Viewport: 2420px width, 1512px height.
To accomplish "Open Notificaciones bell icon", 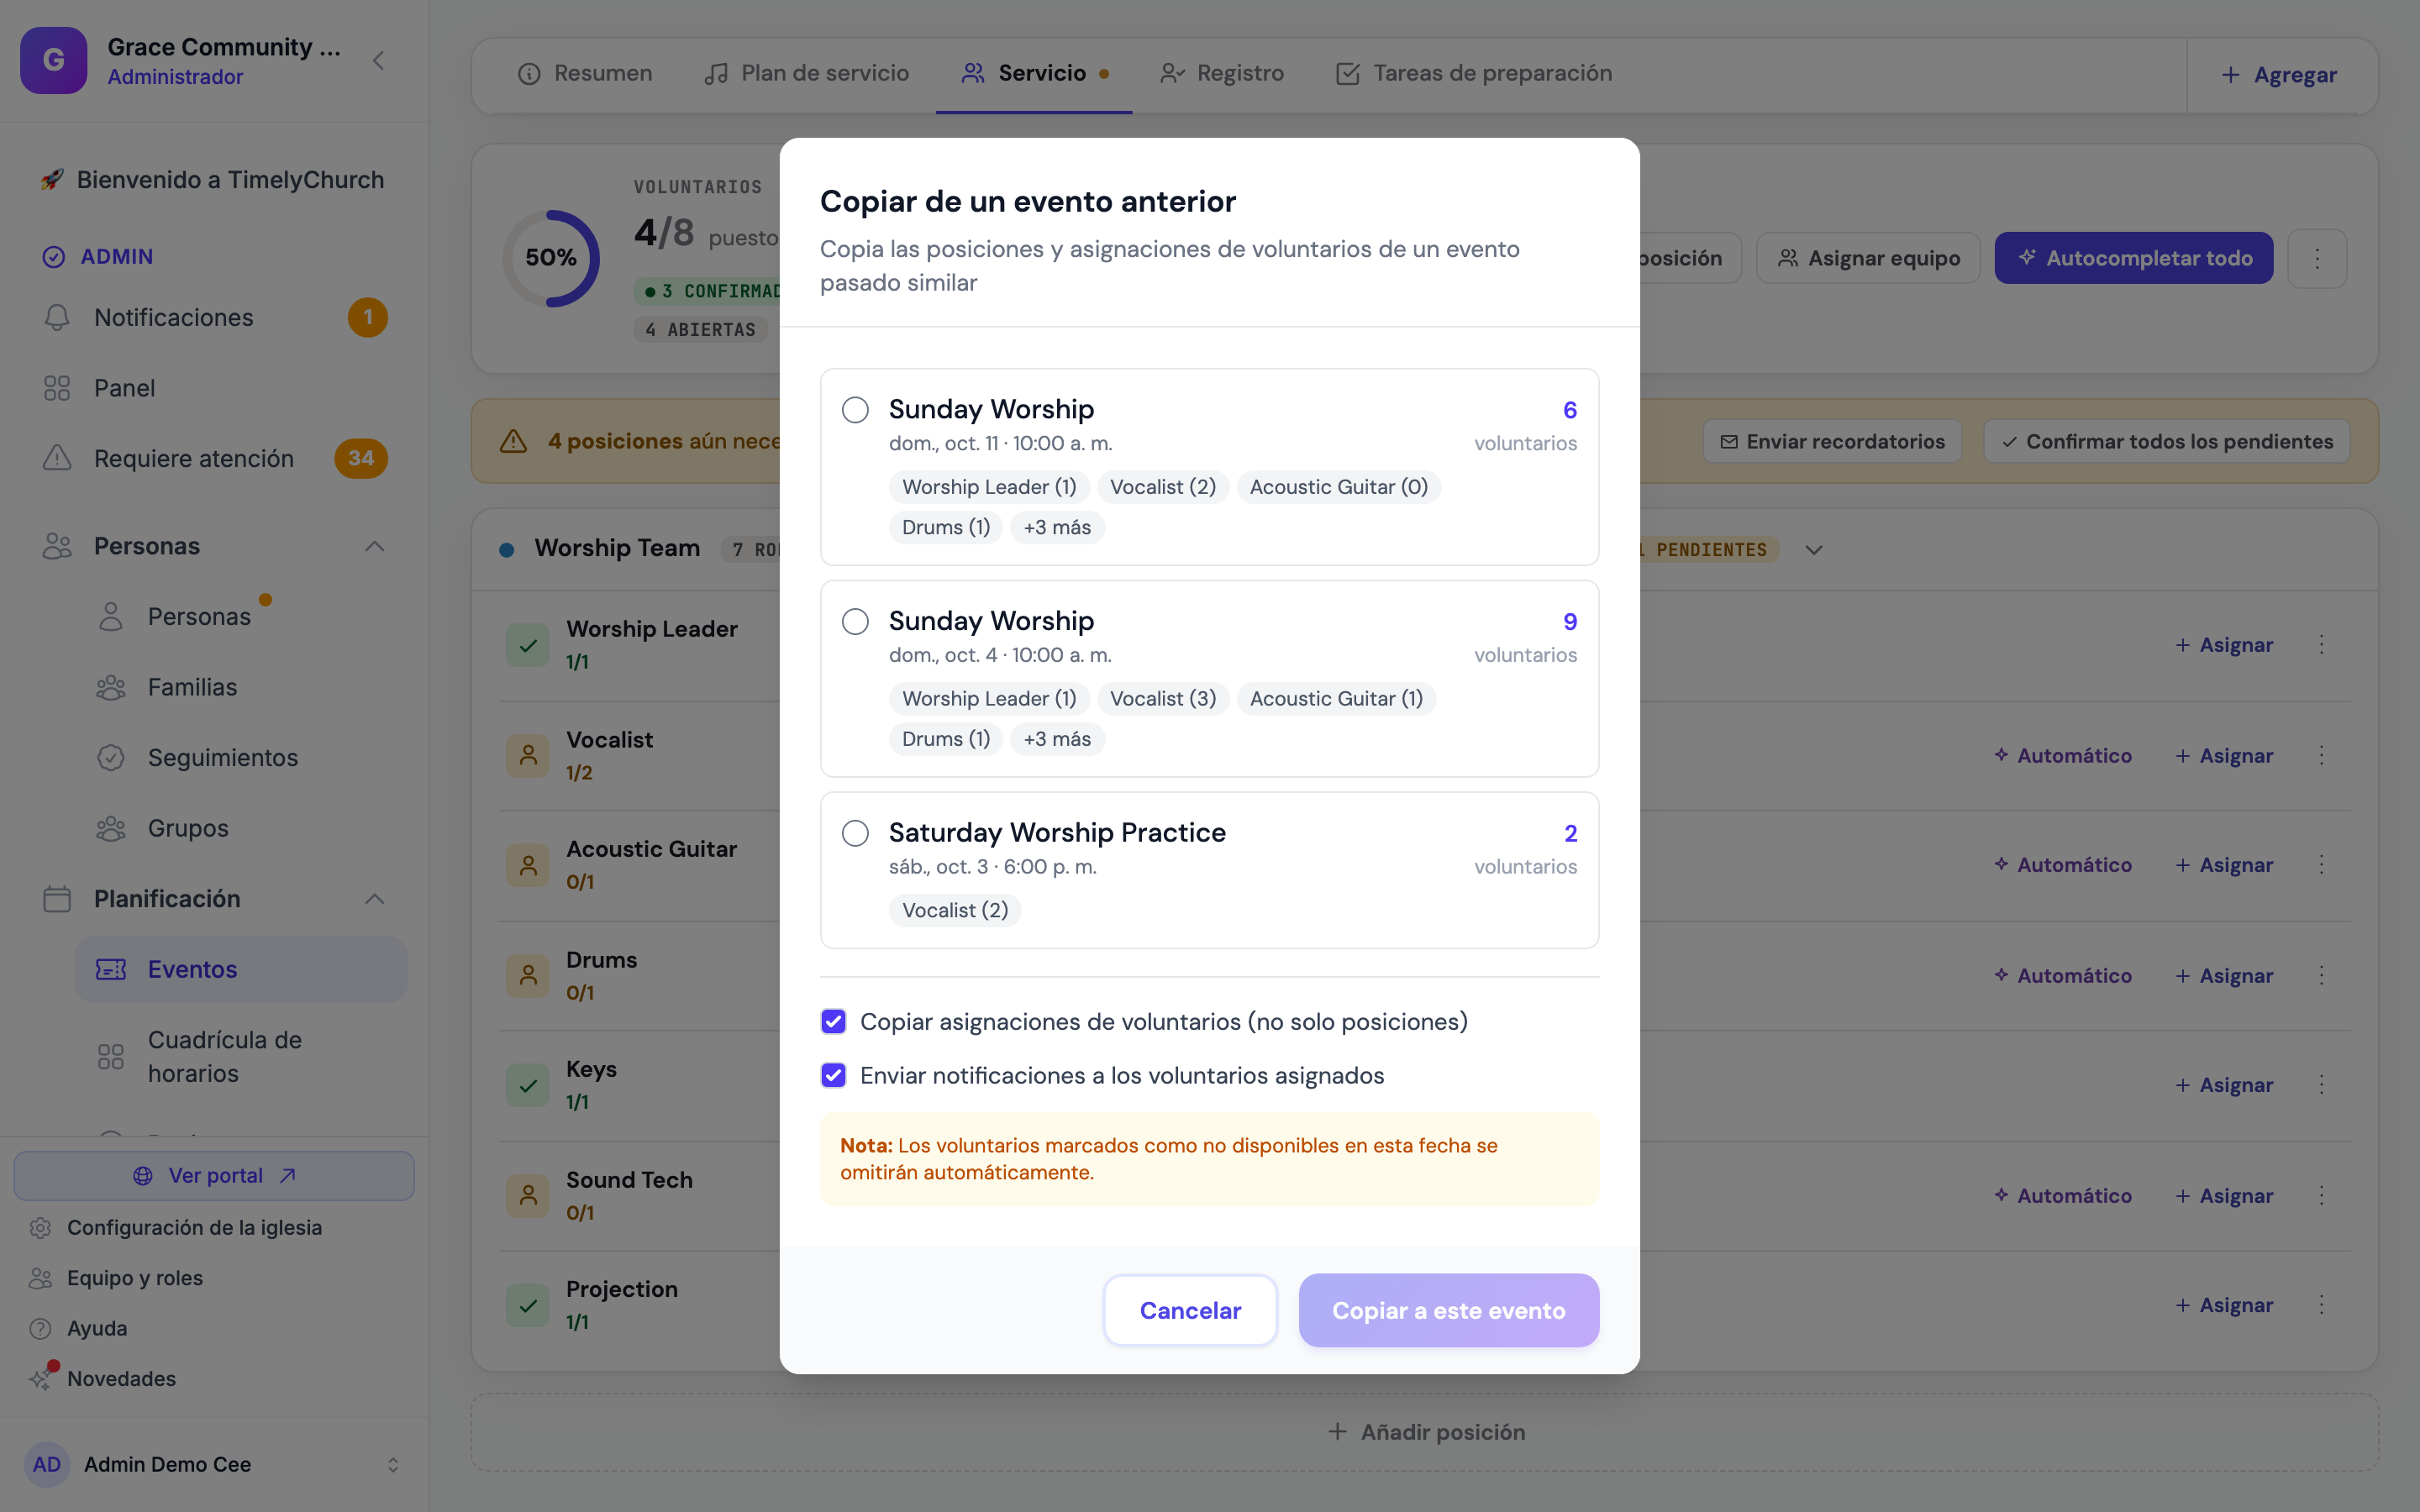I will coord(57,317).
